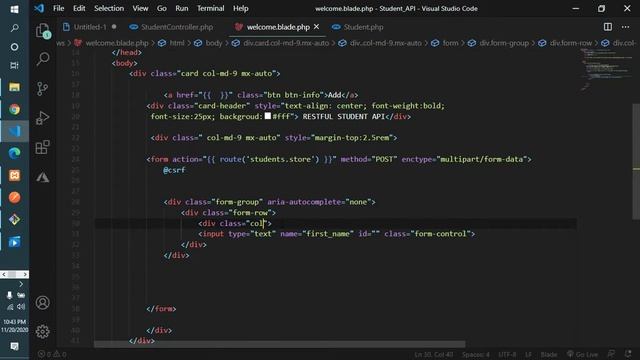
Task: Open the Selection menu
Action: [x=109, y=8]
